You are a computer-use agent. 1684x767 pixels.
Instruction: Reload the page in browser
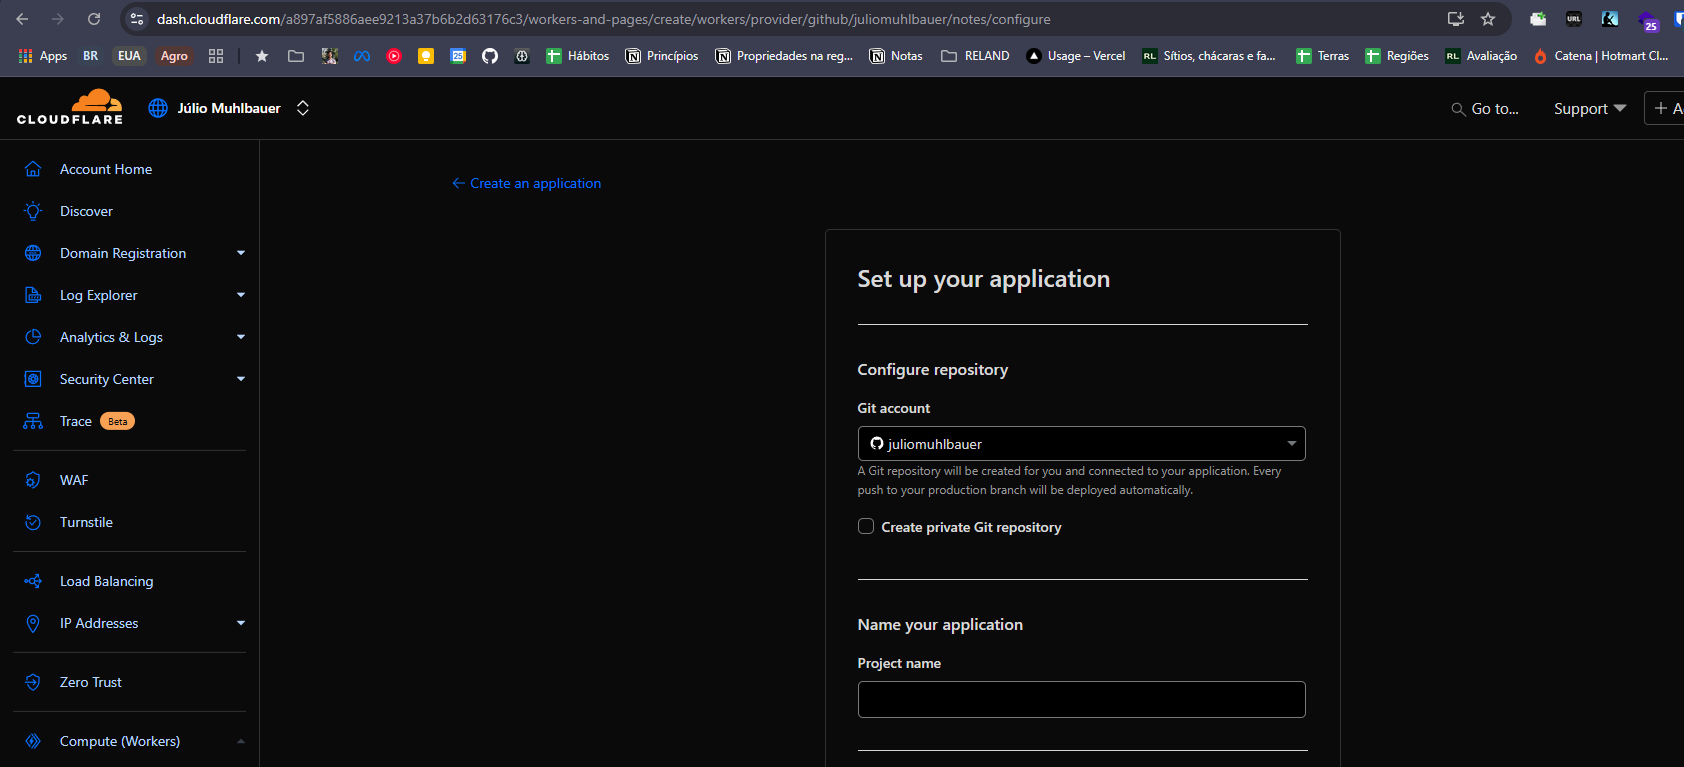pos(94,19)
